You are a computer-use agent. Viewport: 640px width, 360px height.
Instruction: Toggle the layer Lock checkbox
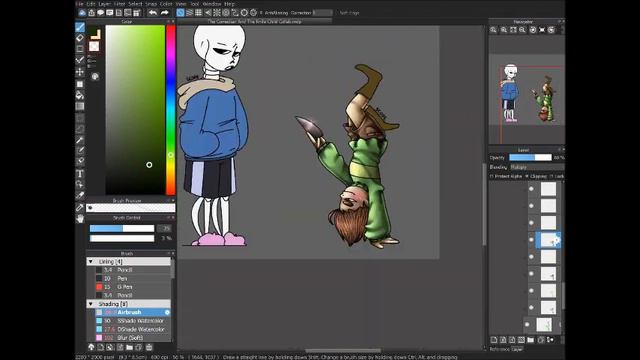[x=552, y=176]
